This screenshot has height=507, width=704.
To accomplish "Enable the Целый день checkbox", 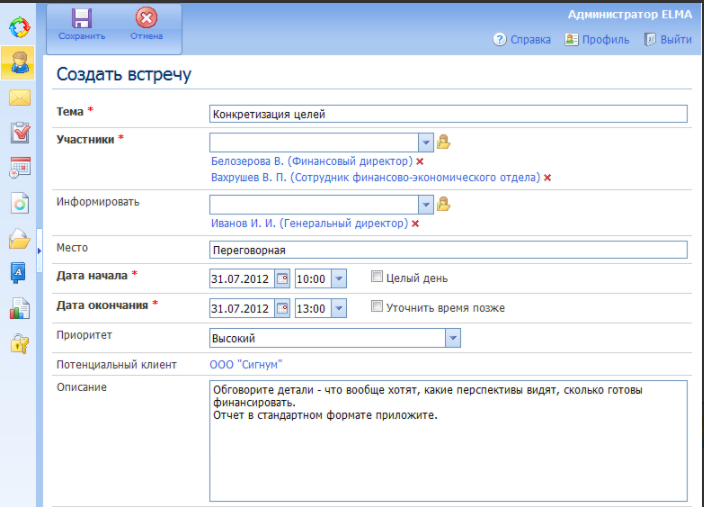I will (x=377, y=278).
